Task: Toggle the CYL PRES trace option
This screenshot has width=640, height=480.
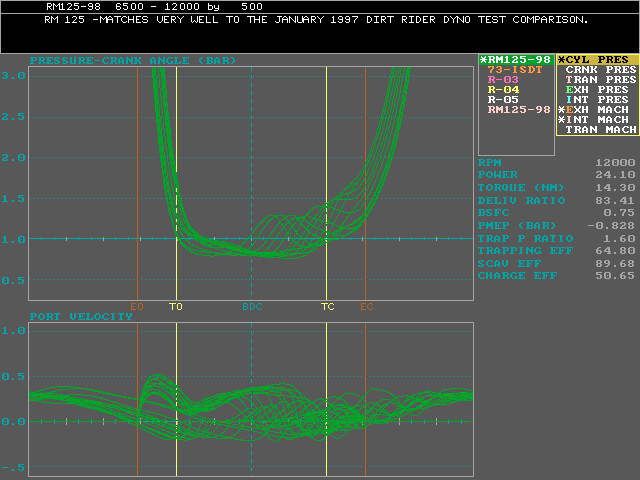Action: pos(597,60)
